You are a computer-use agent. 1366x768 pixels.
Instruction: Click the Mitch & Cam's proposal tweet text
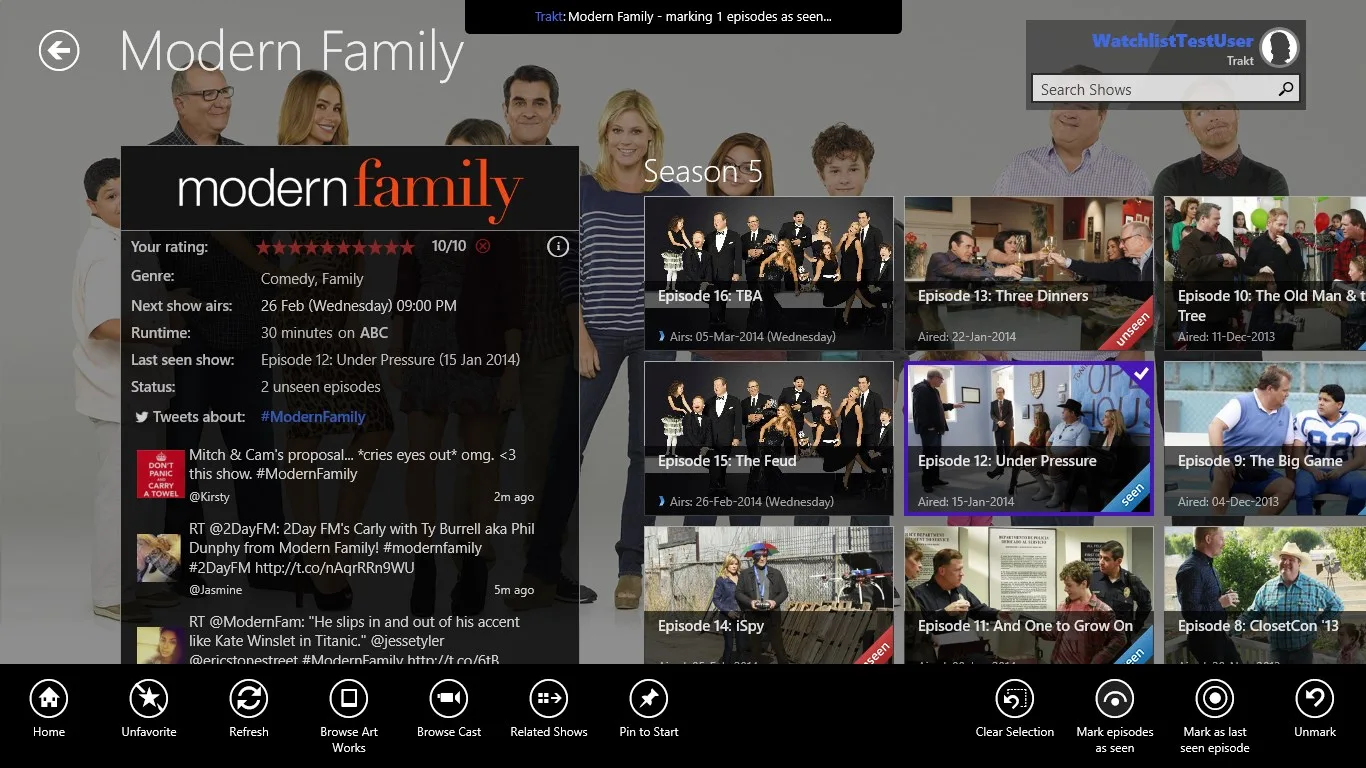[x=353, y=464]
